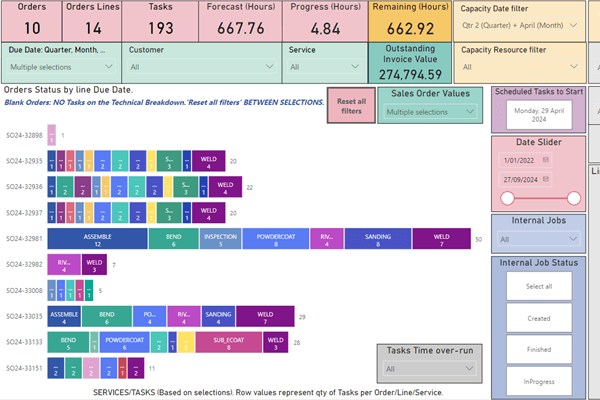Click the Remaining (Hours) KPI card

[x=410, y=20]
